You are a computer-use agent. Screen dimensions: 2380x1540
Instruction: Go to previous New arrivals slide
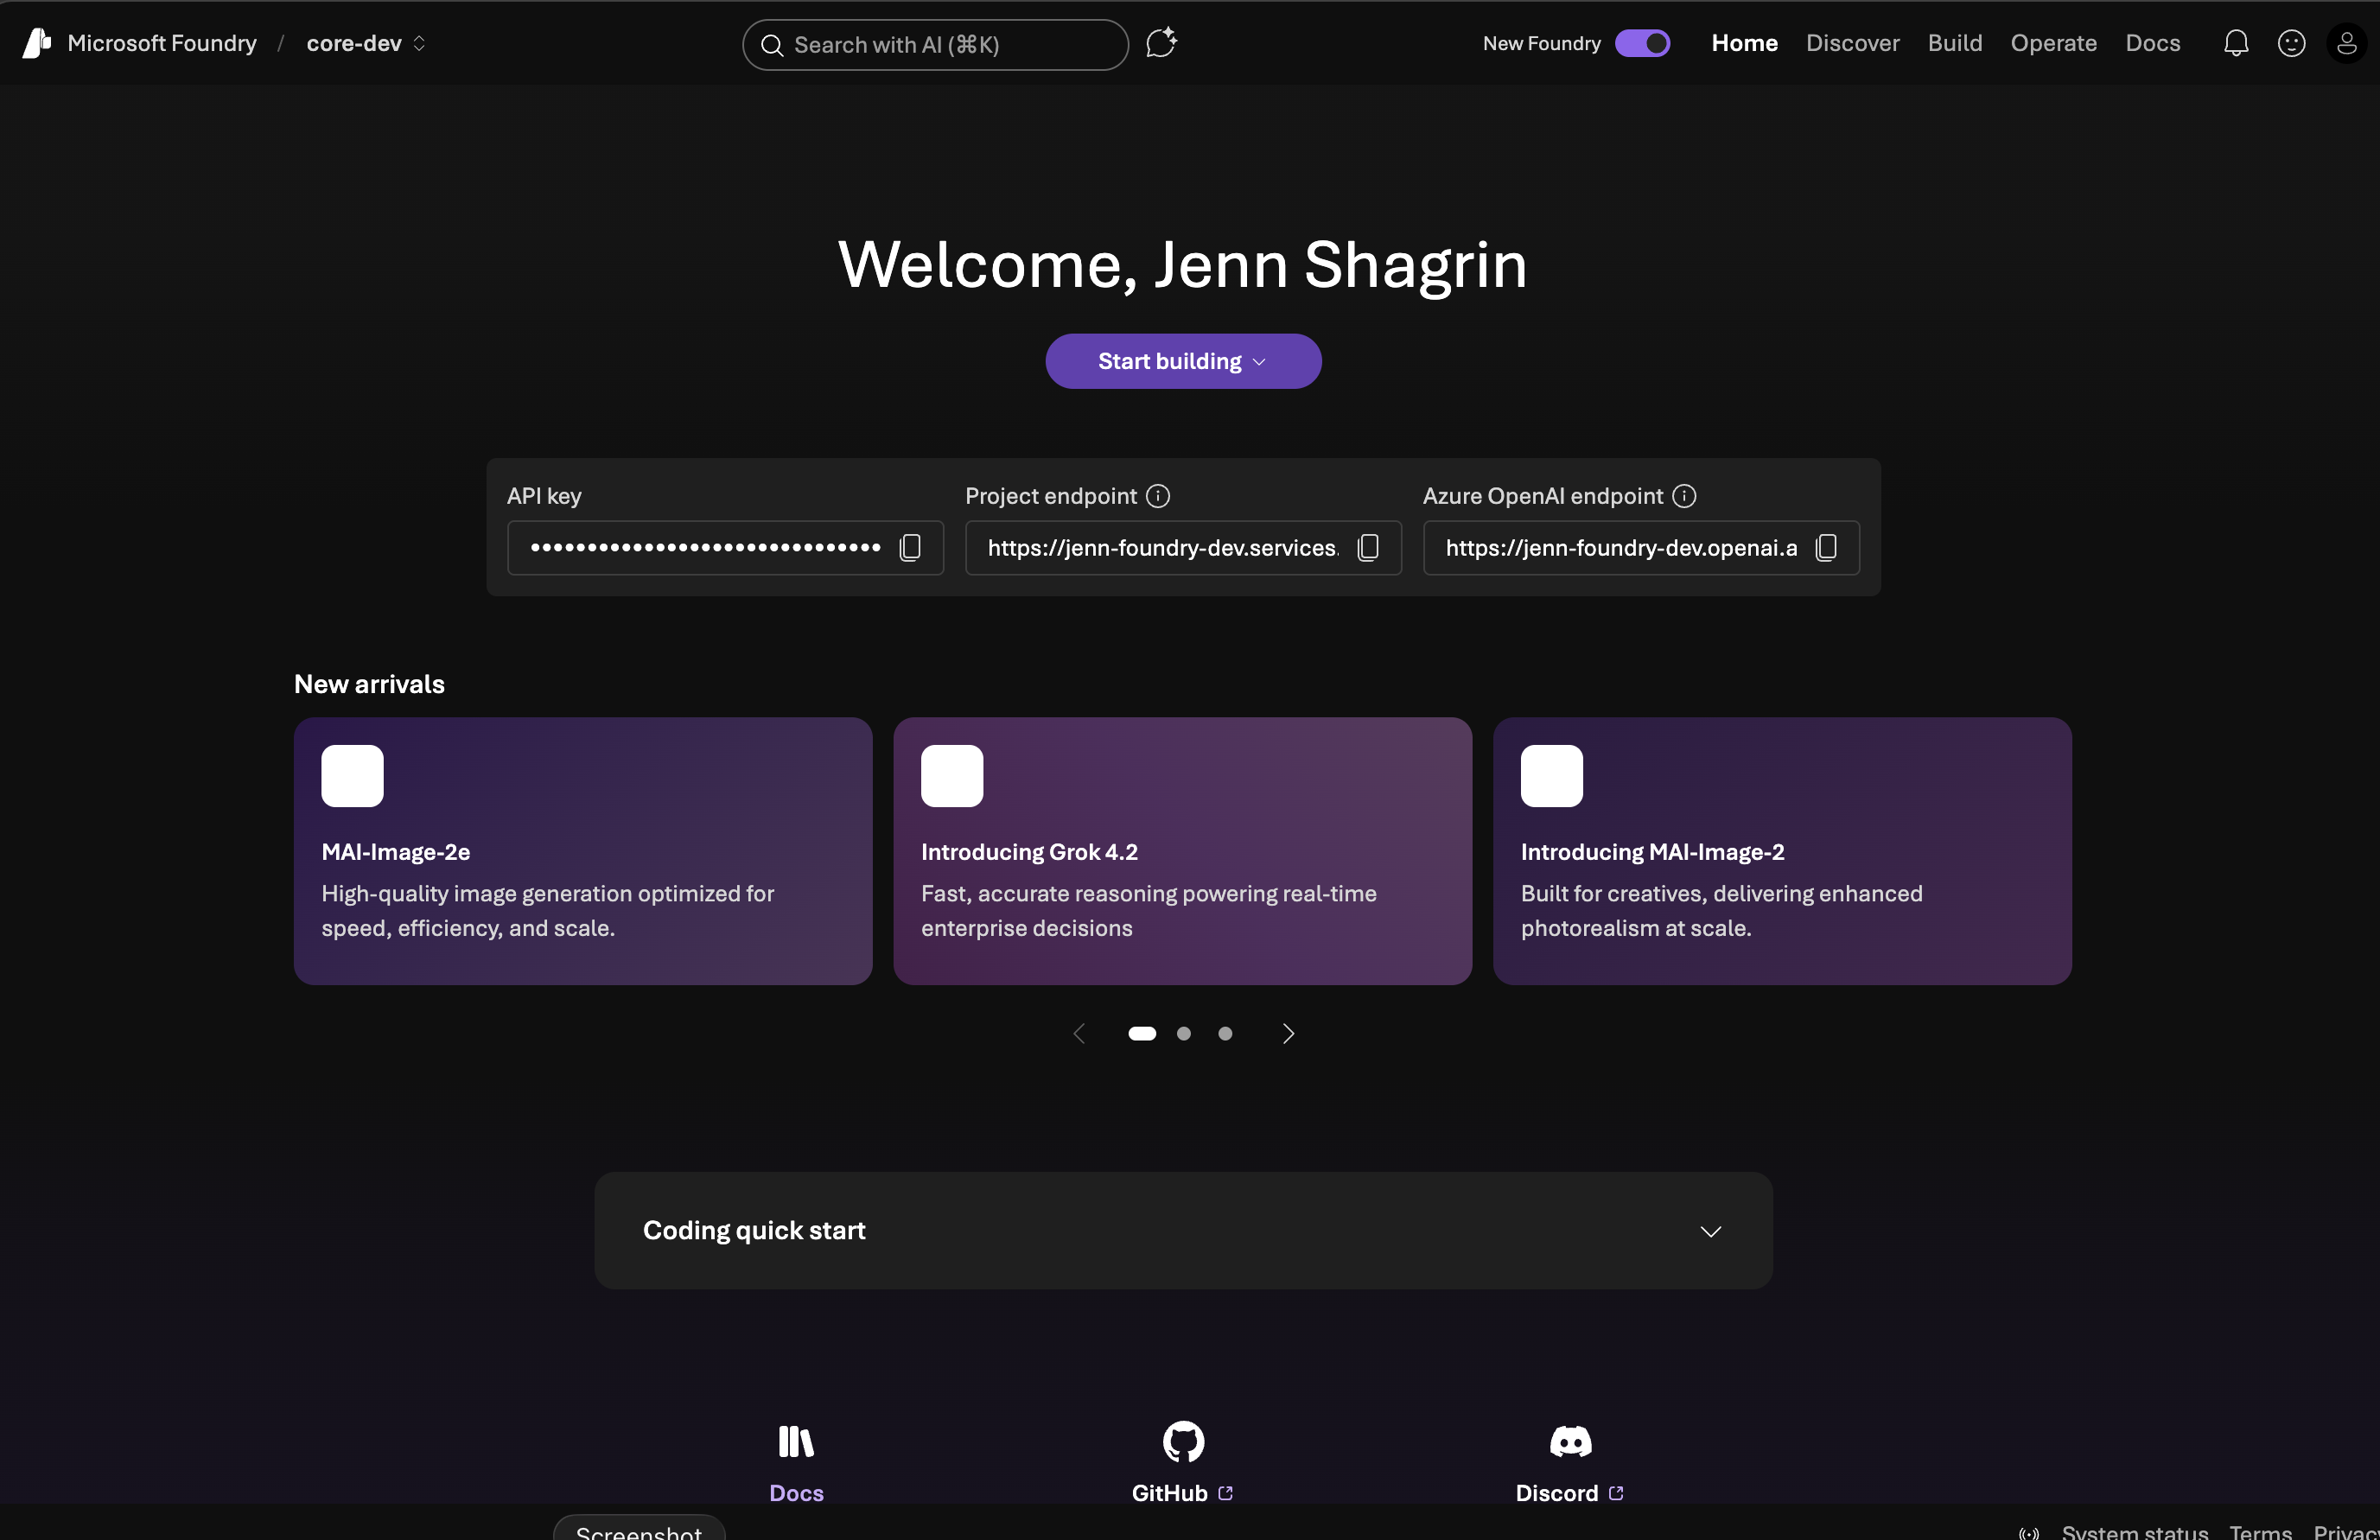[x=1079, y=1034]
